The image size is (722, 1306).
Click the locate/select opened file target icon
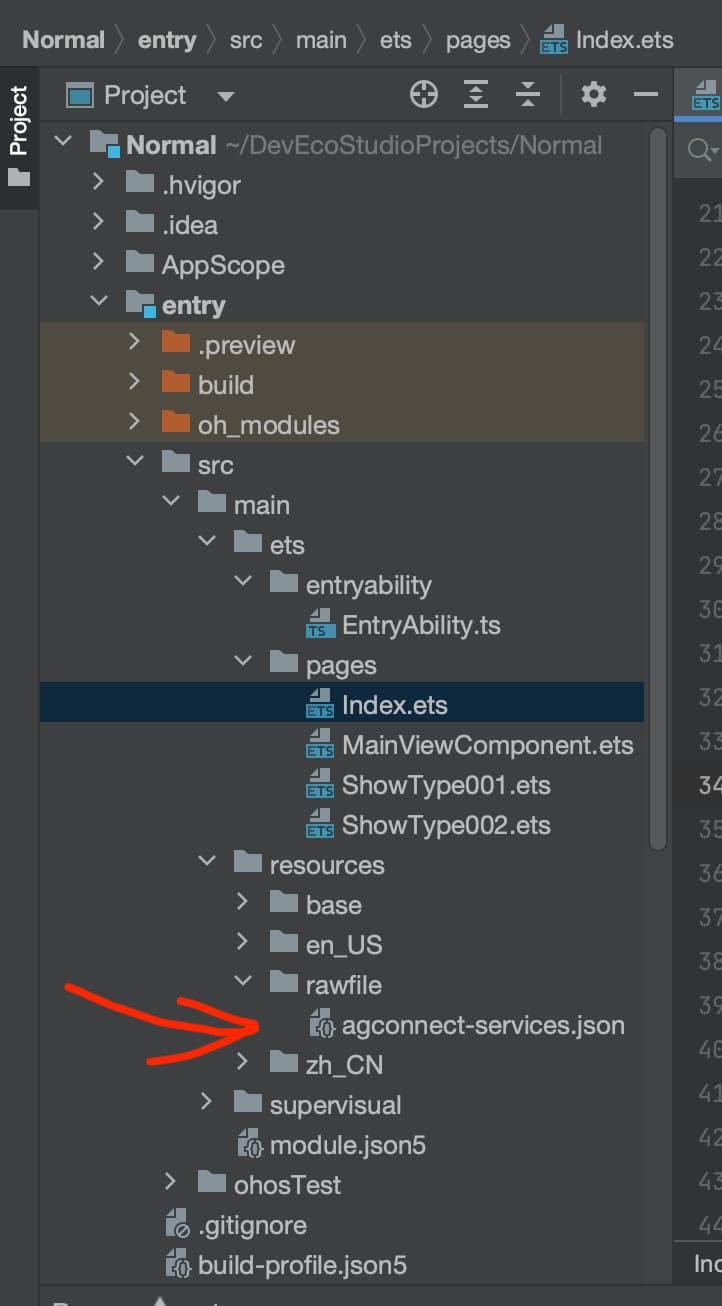(424, 95)
